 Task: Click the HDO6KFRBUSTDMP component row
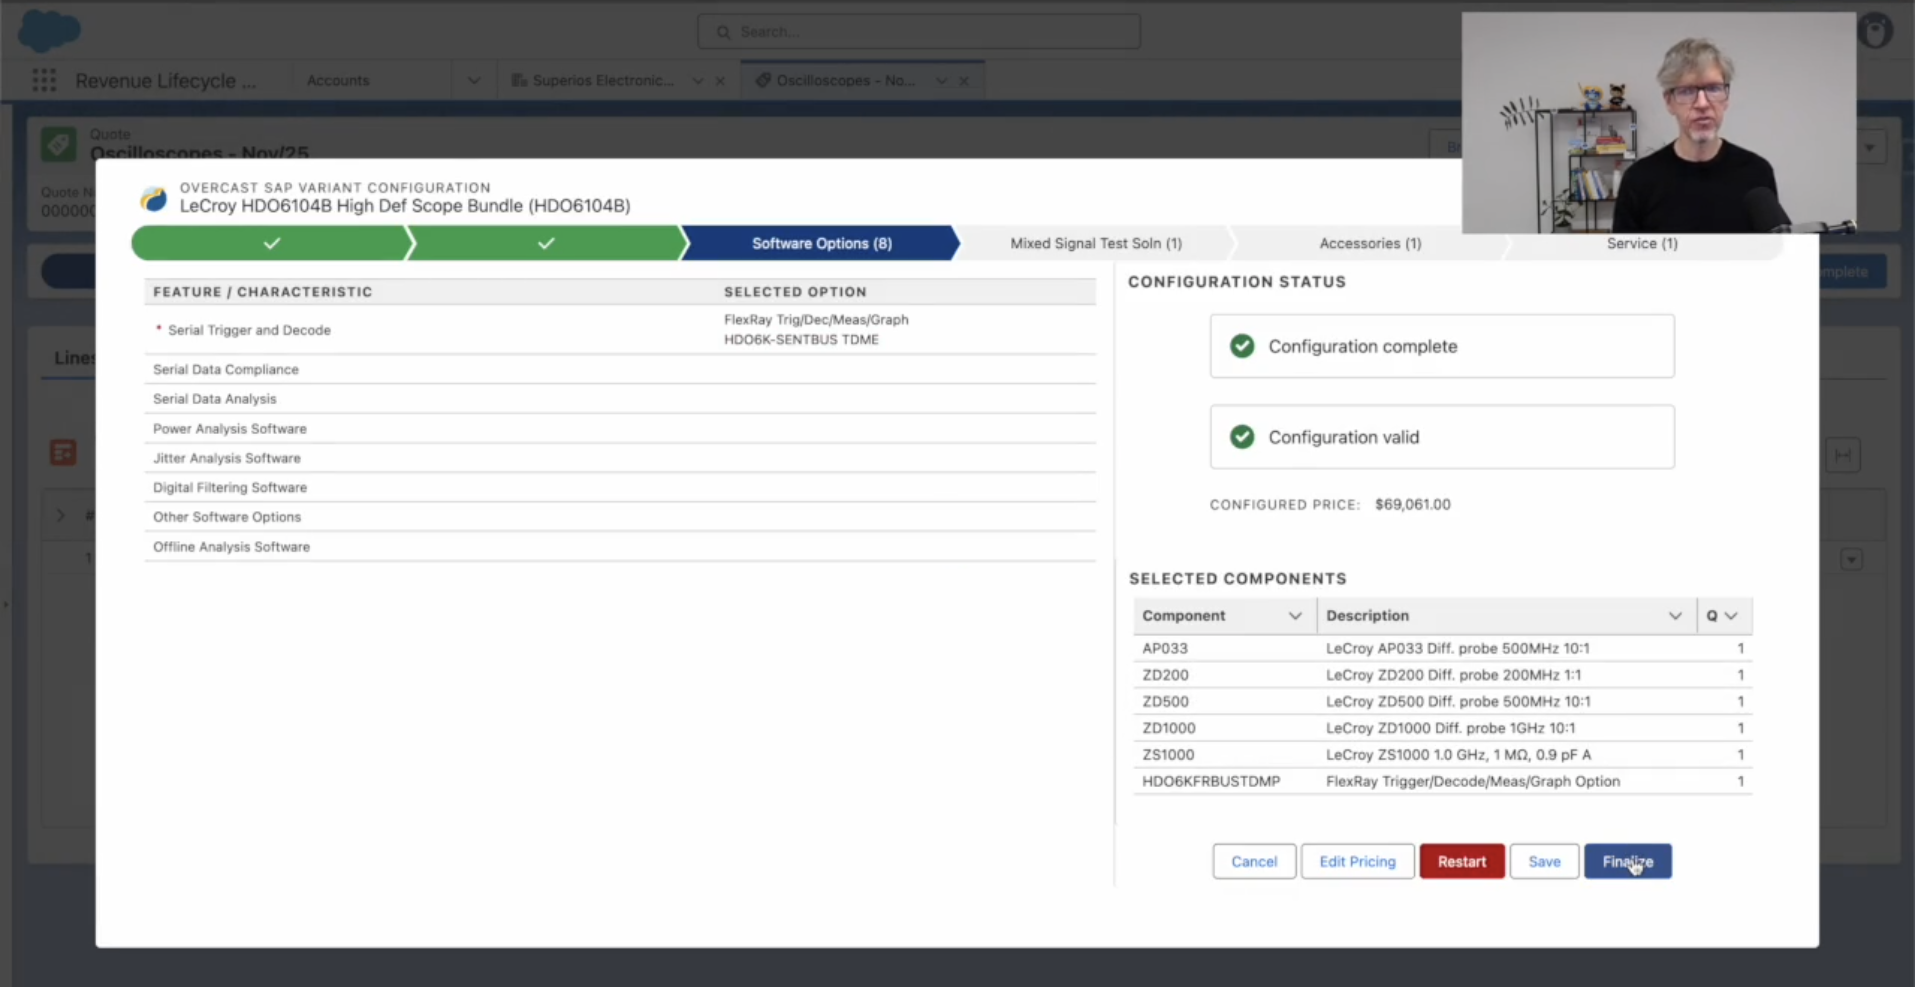pyautogui.click(x=1442, y=781)
